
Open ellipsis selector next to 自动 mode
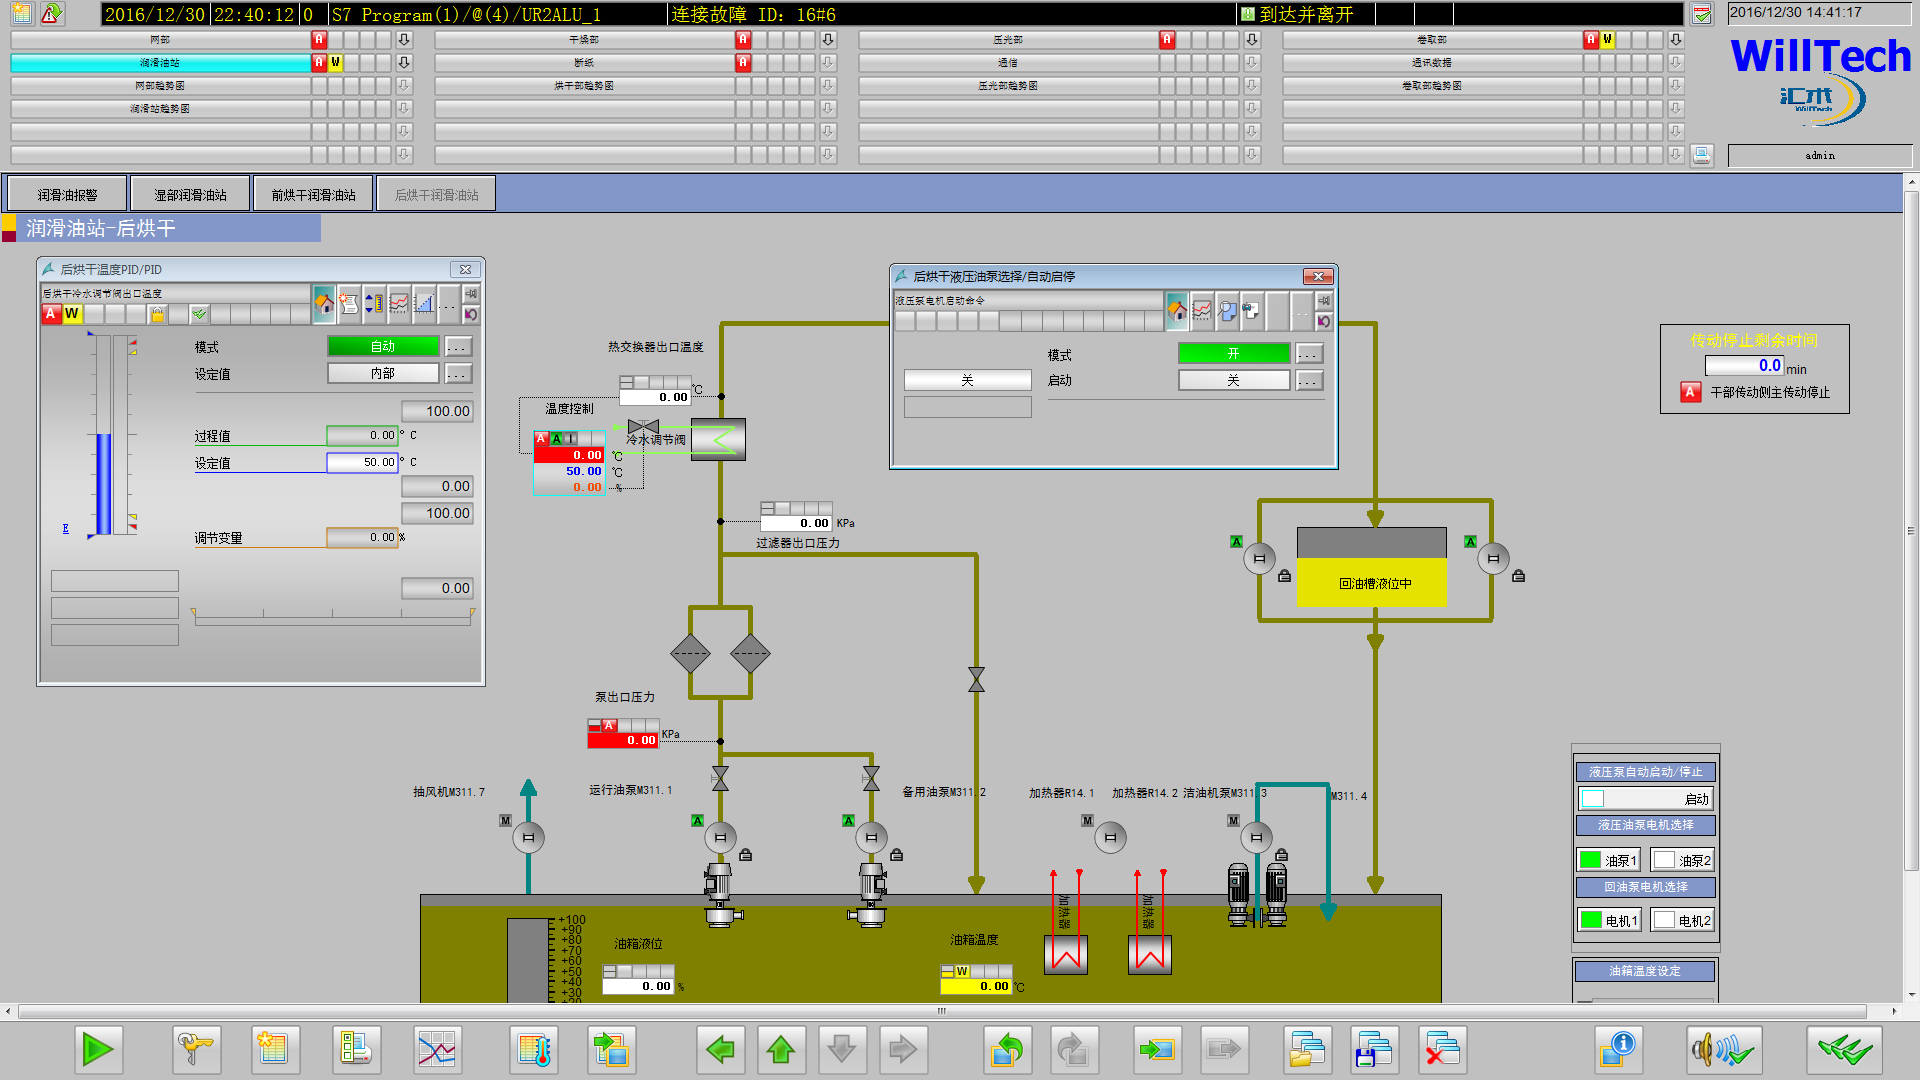(457, 347)
